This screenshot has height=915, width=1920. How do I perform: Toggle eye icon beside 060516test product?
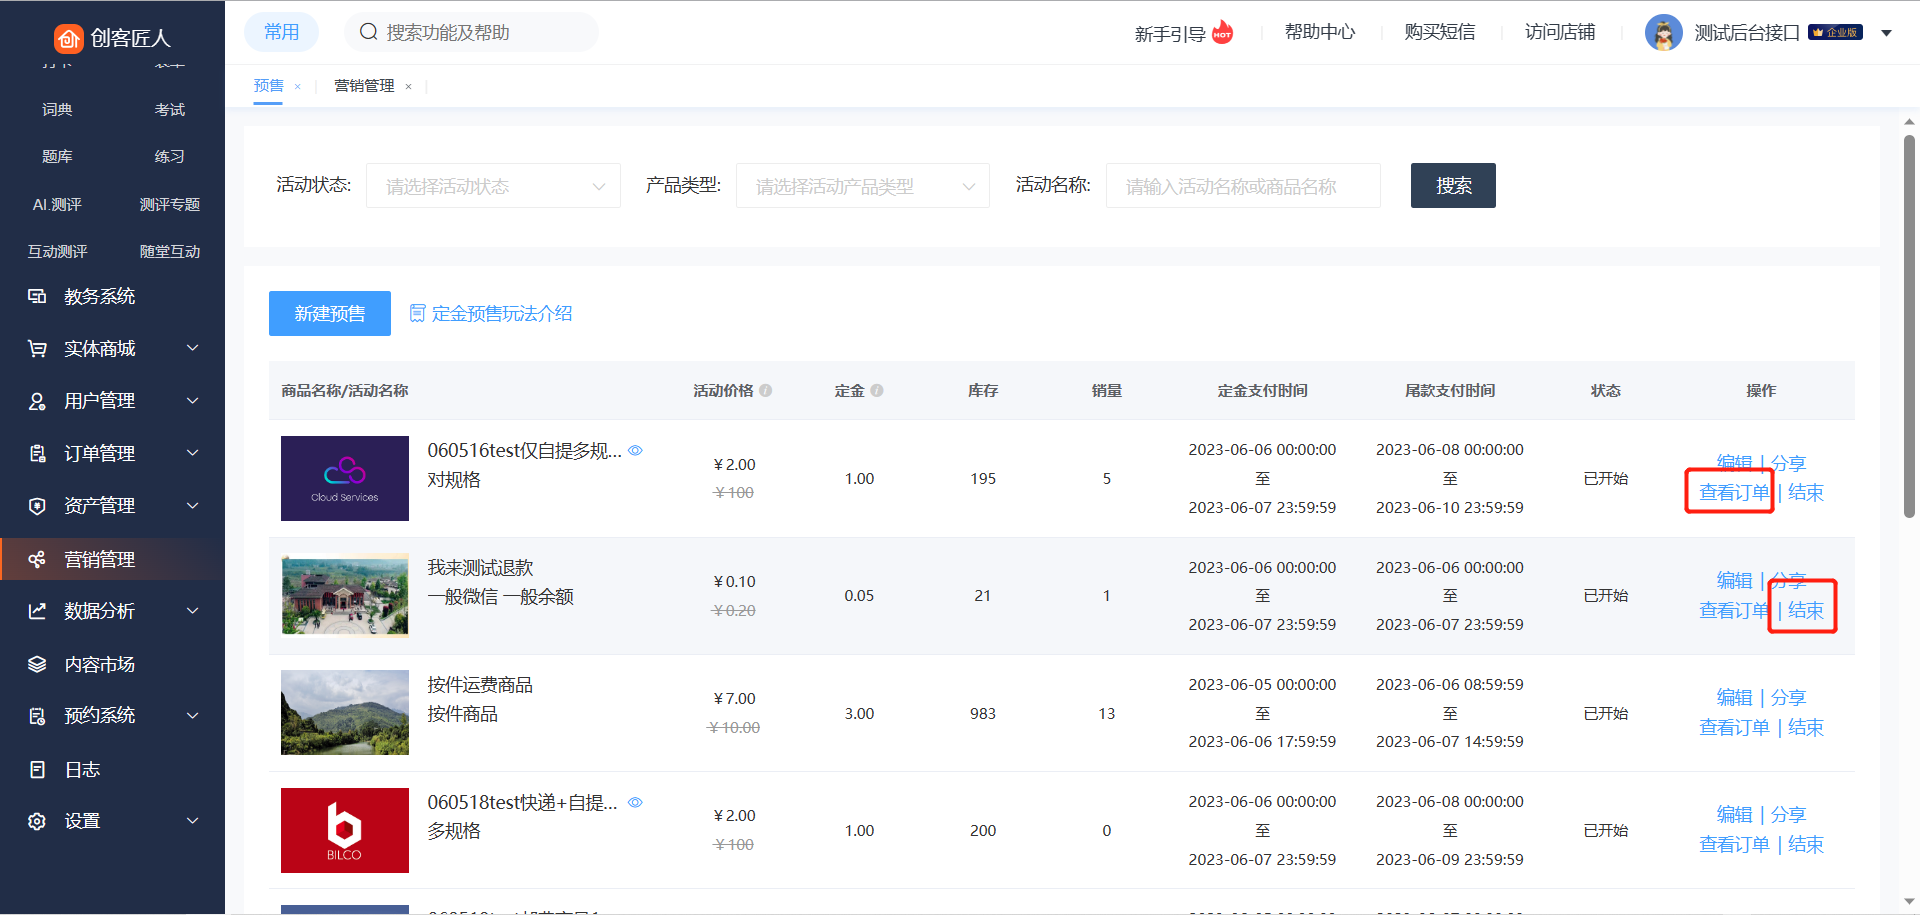pyautogui.click(x=635, y=451)
